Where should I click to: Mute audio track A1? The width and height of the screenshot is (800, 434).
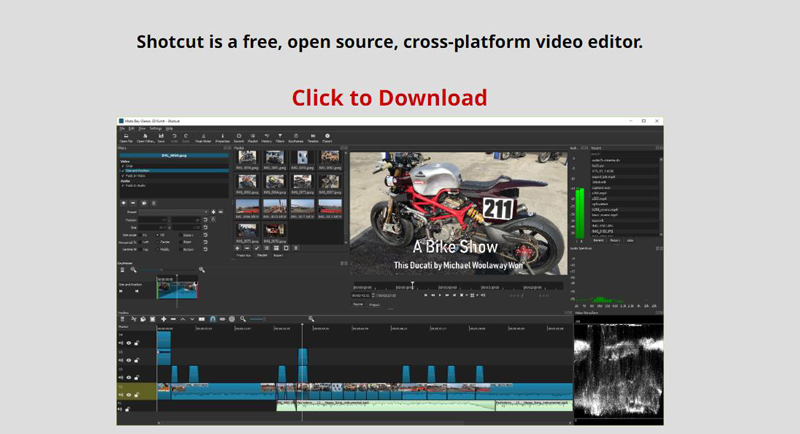pyautogui.click(x=120, y=409)
